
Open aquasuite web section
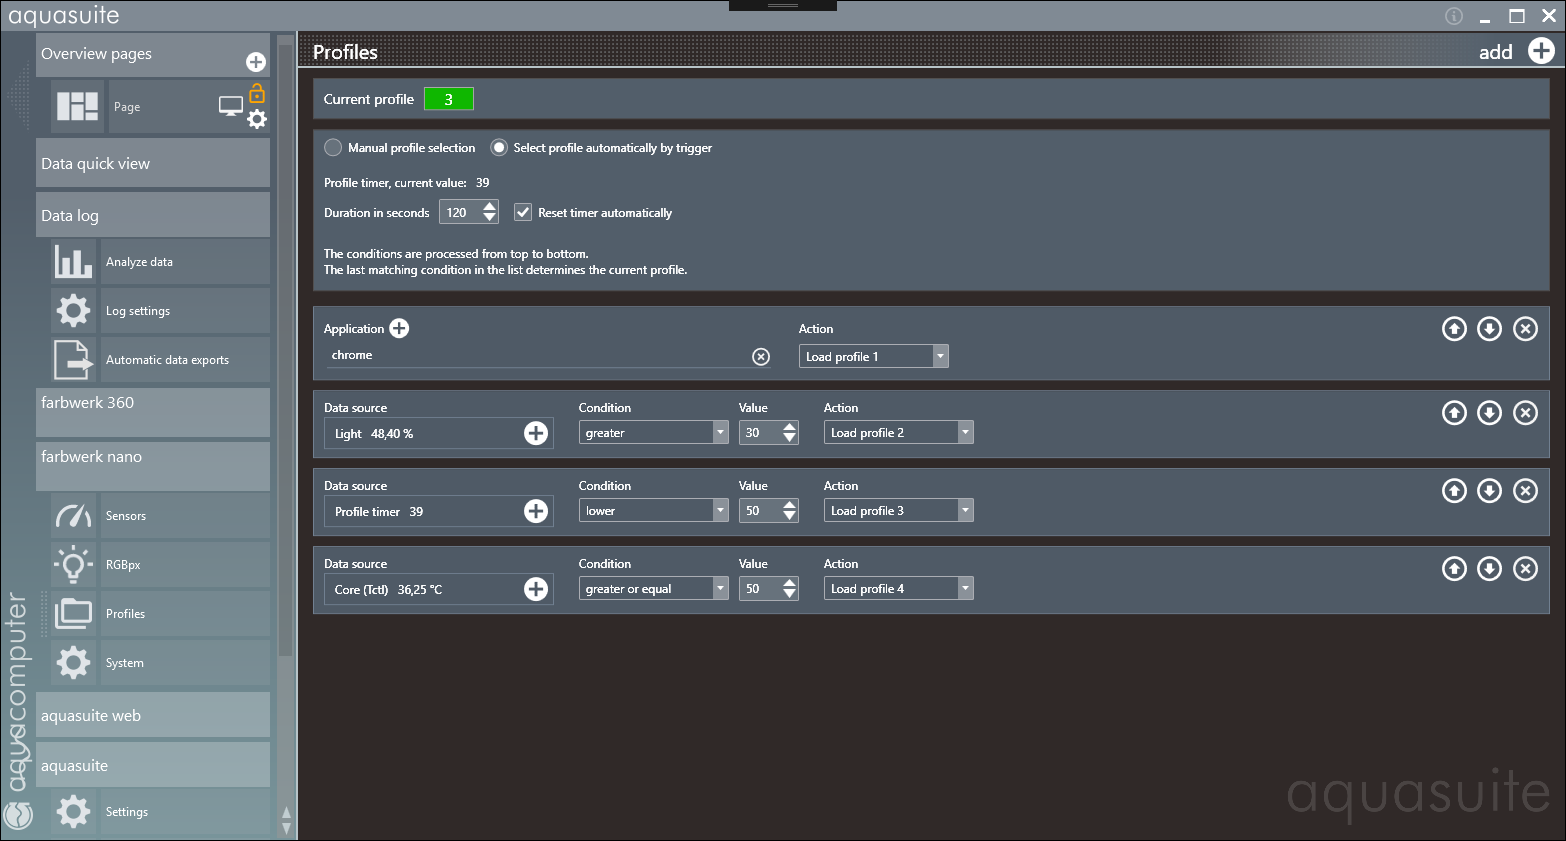click(x=153, y=715)
